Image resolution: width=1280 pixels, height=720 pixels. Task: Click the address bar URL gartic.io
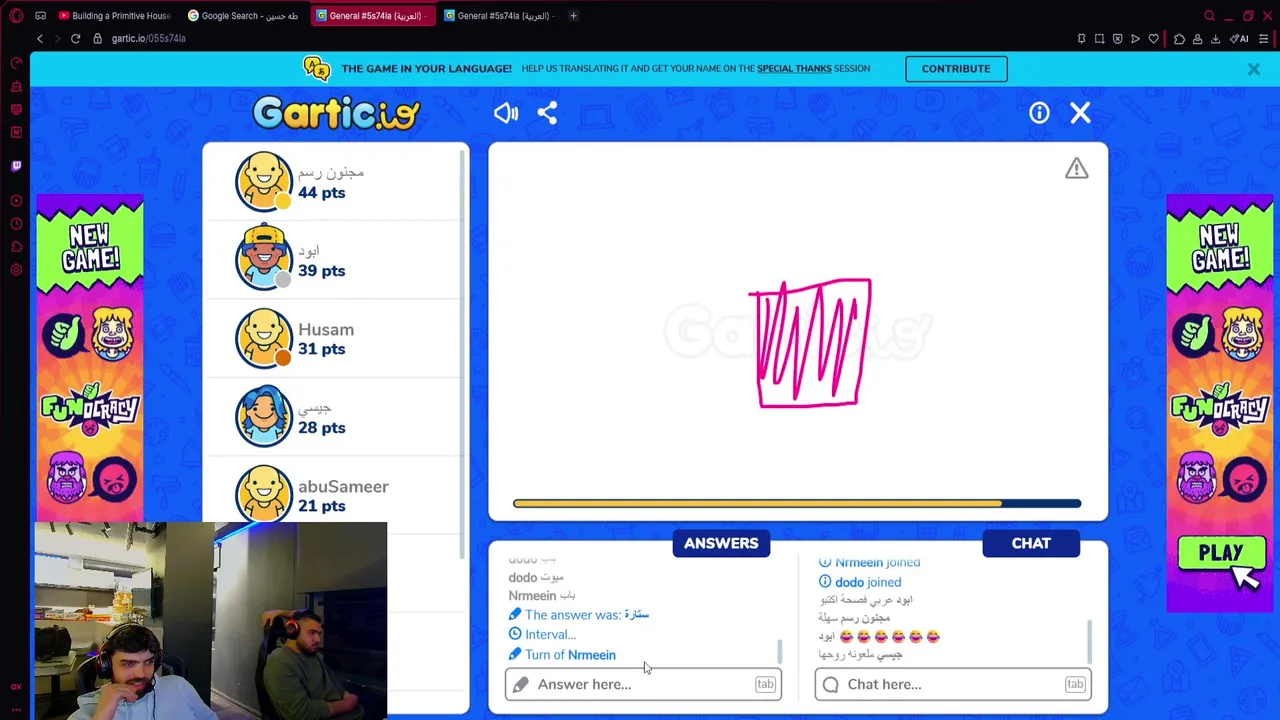148,38
